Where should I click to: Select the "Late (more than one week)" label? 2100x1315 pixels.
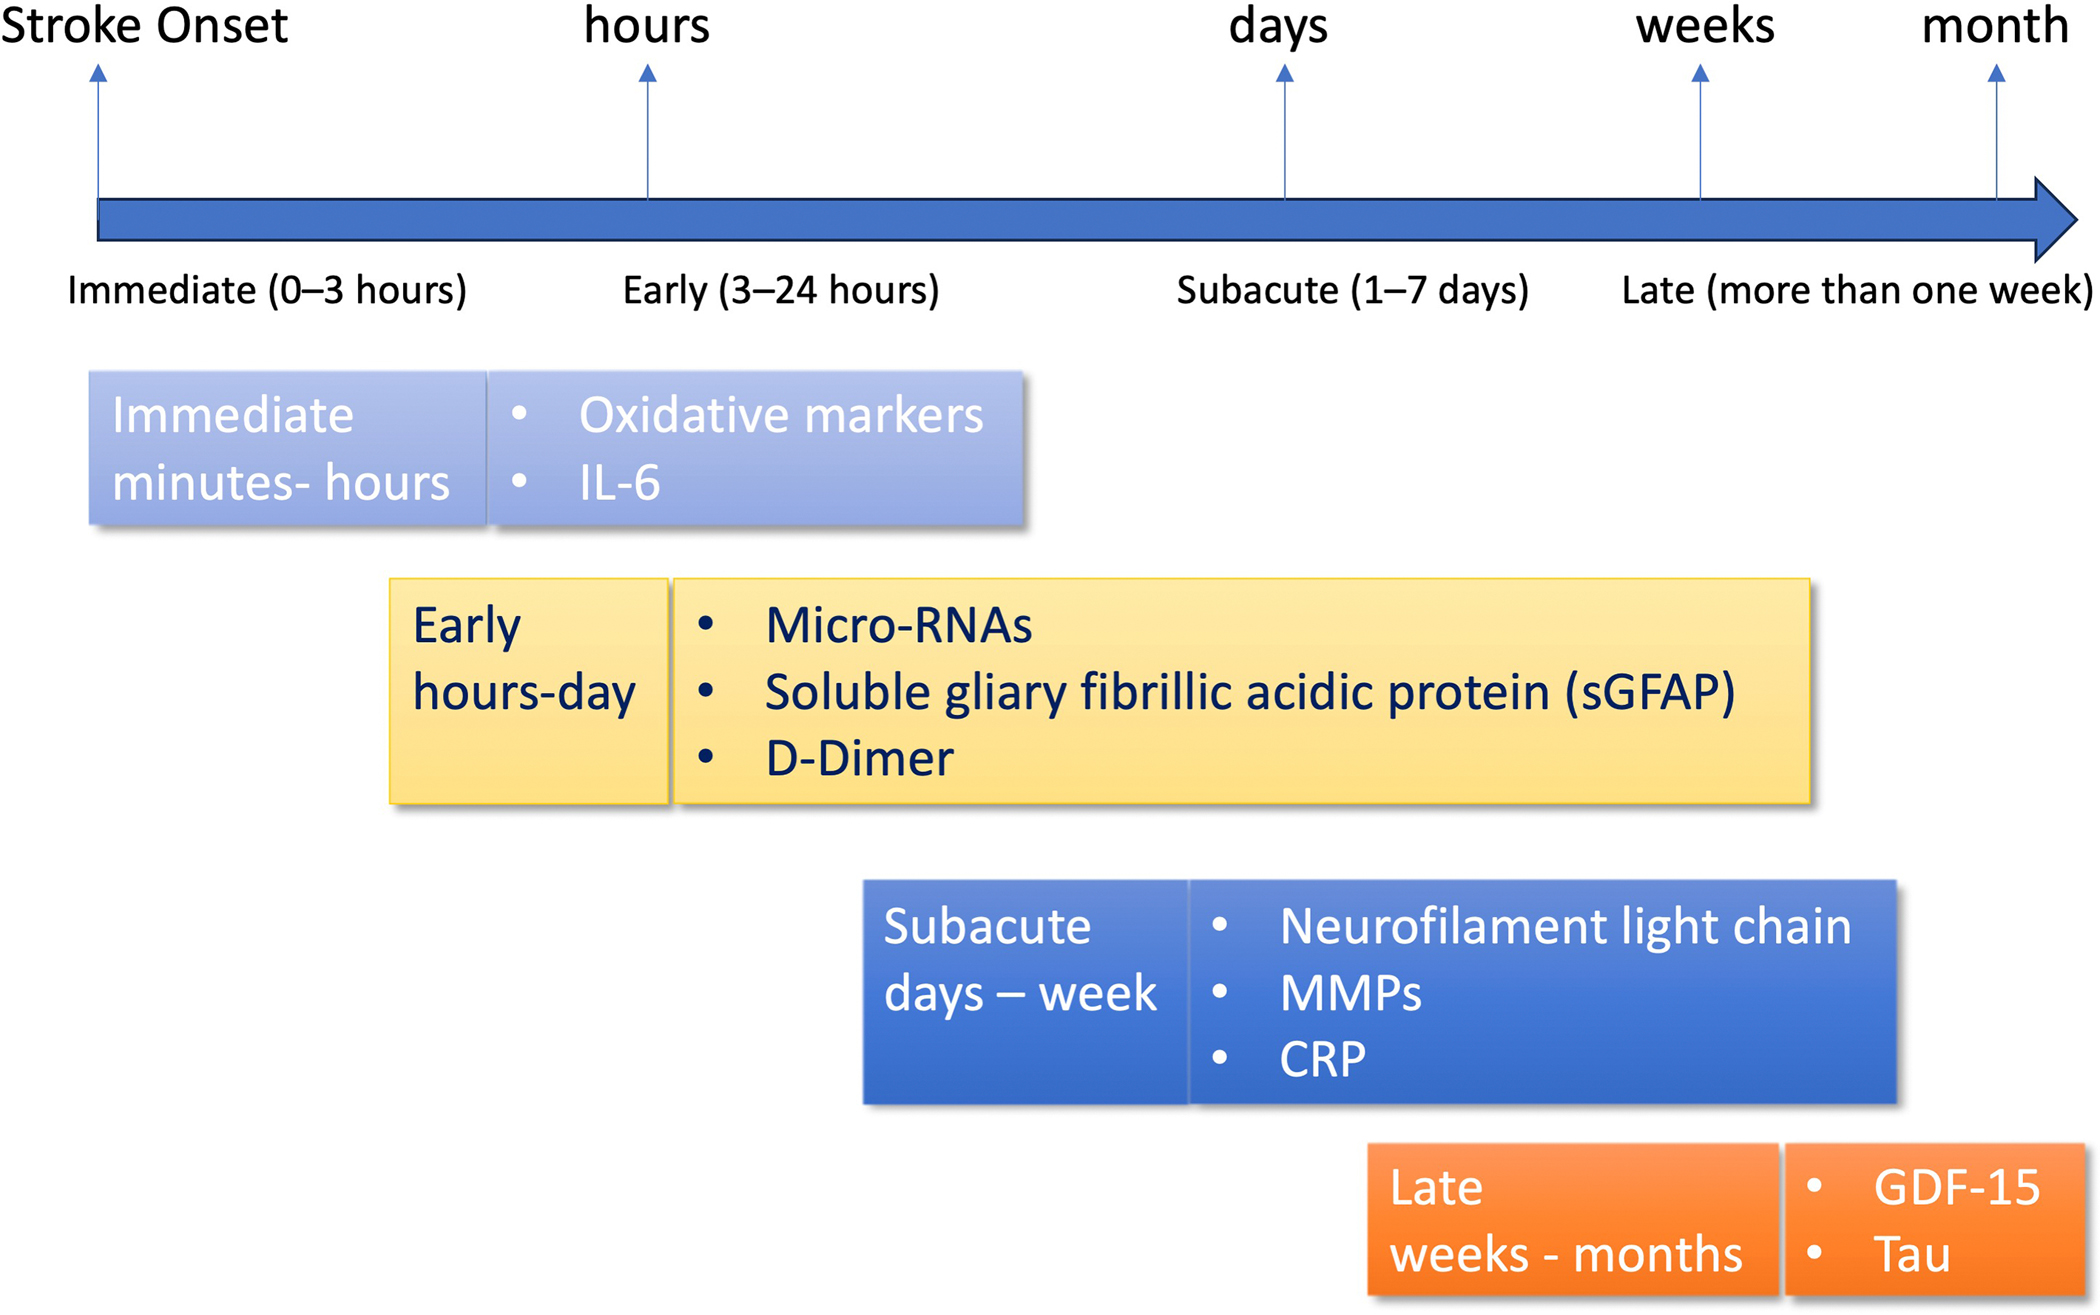pyautogui.click(x=1857, y=290)
